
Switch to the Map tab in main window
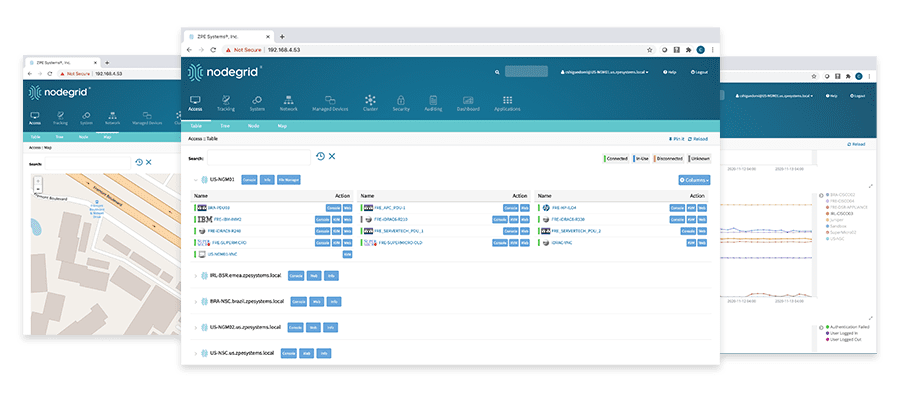click(x=282, y=127)
